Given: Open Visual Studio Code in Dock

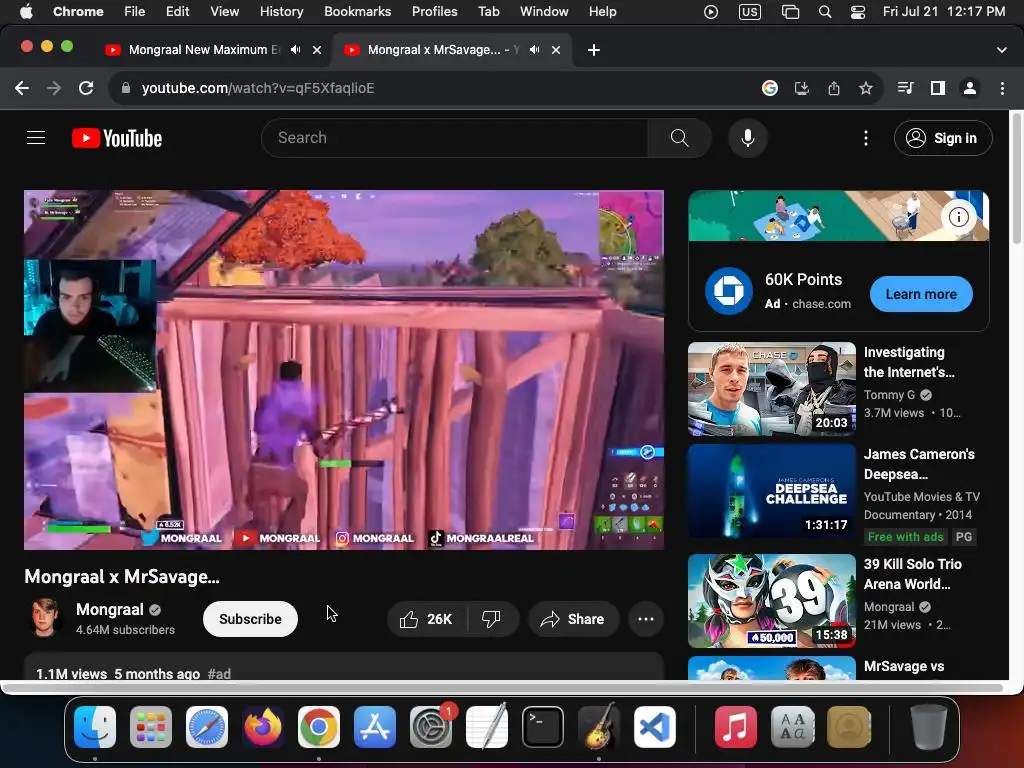Looking at the screenshot, I should [x=654, y=727].
